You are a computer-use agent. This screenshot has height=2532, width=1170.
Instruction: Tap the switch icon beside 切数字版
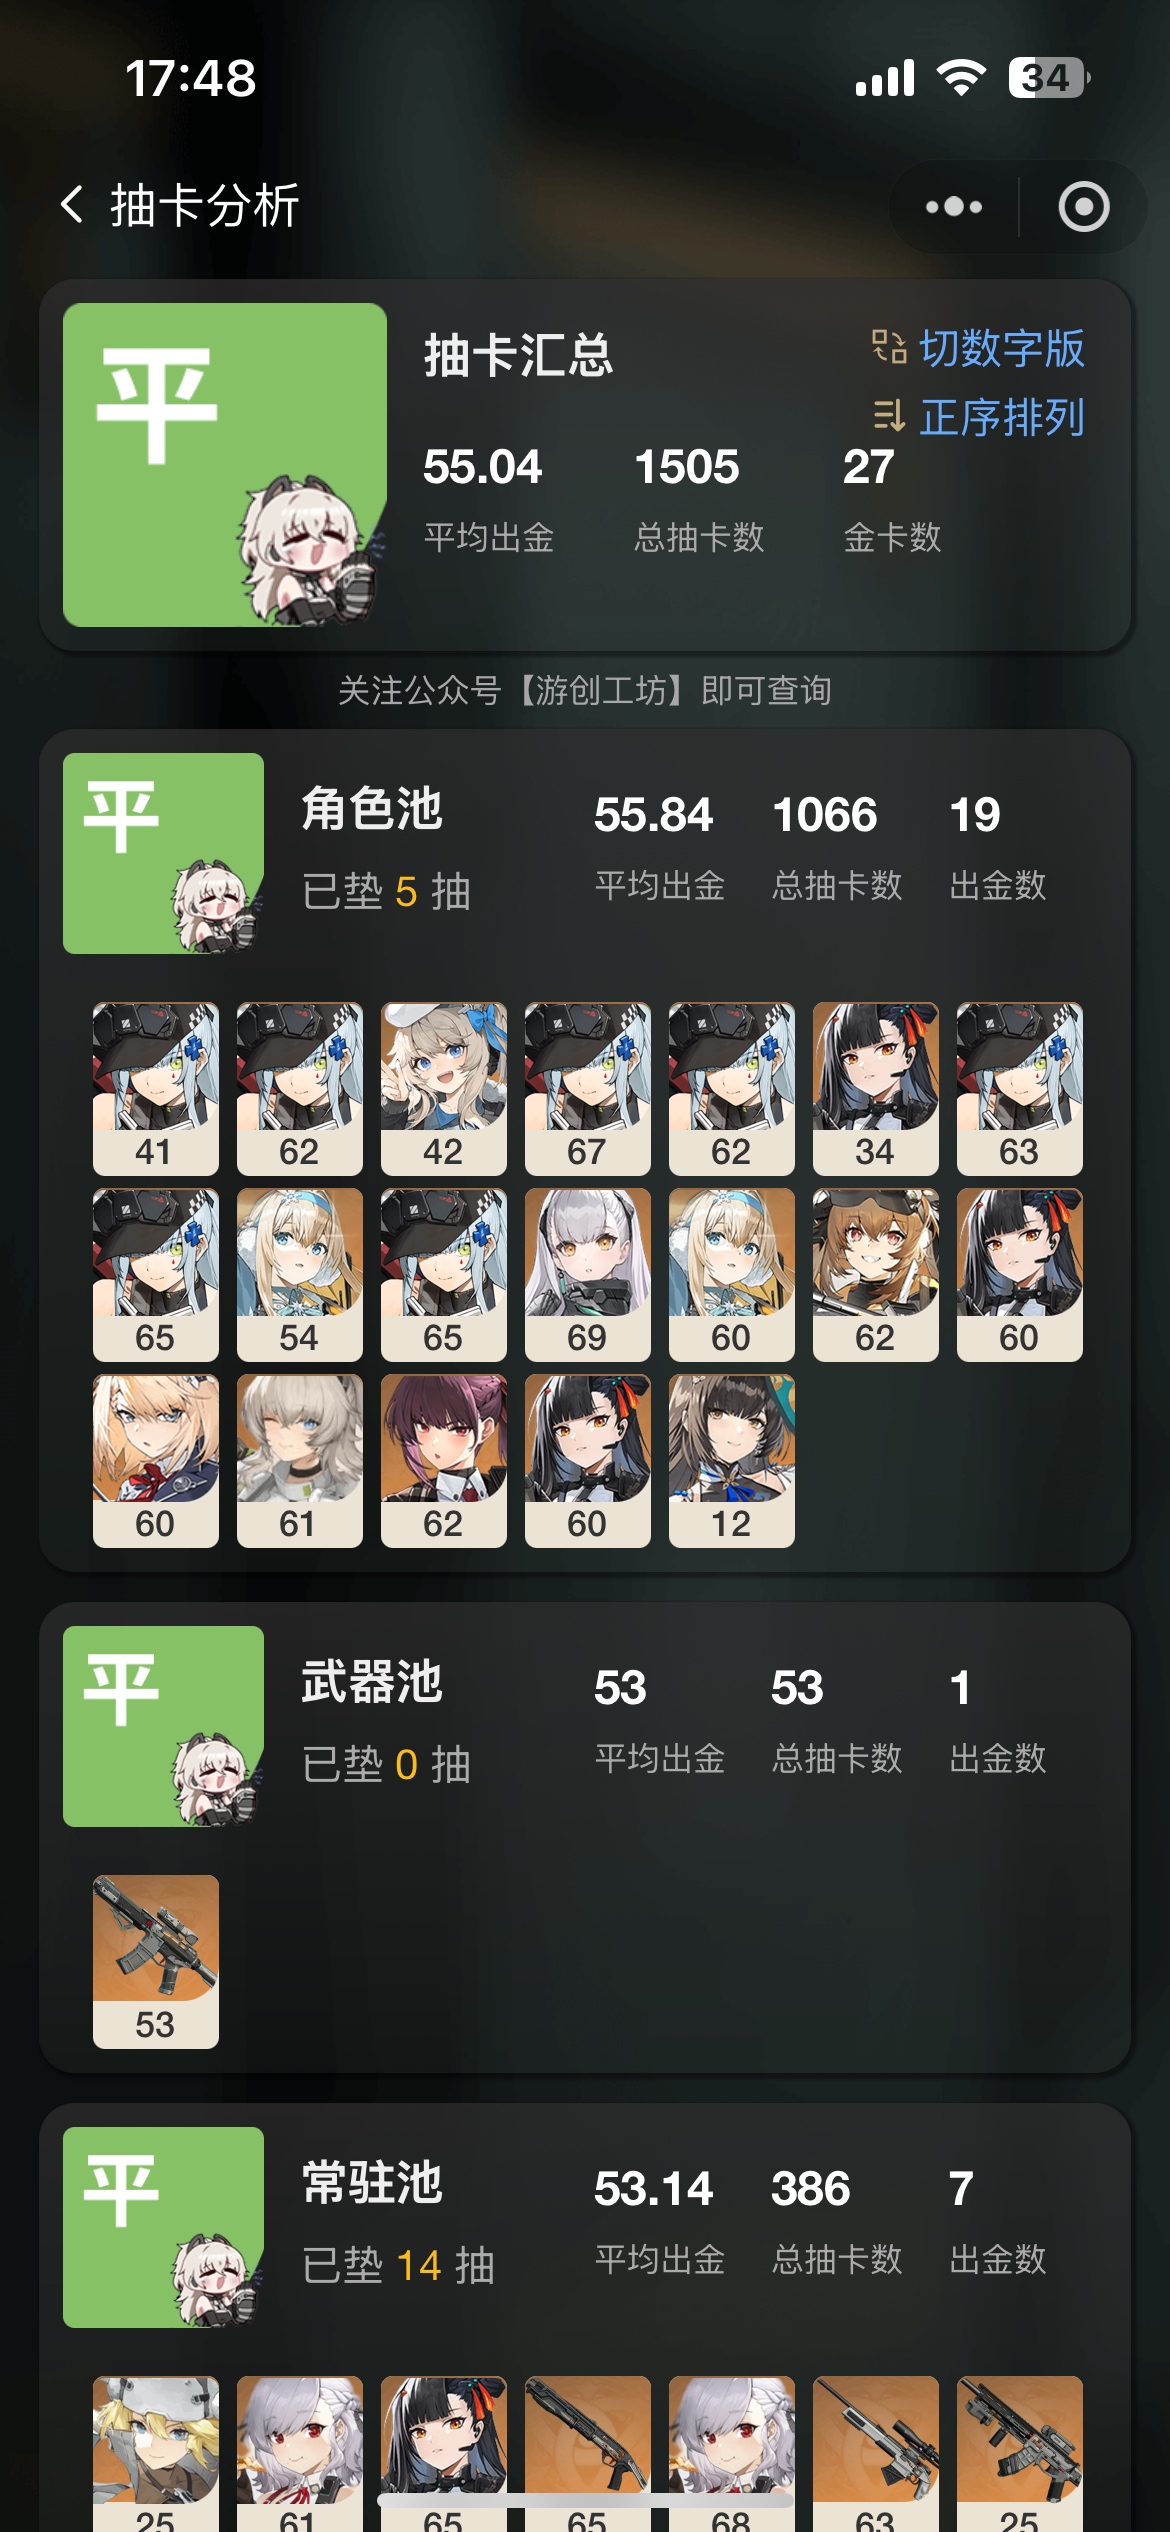click(x=889, y=348)
